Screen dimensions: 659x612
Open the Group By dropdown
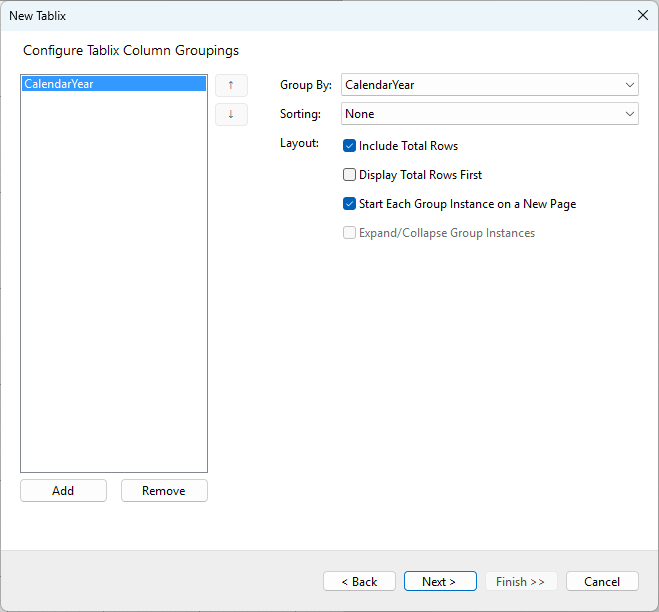coord(490,85)
